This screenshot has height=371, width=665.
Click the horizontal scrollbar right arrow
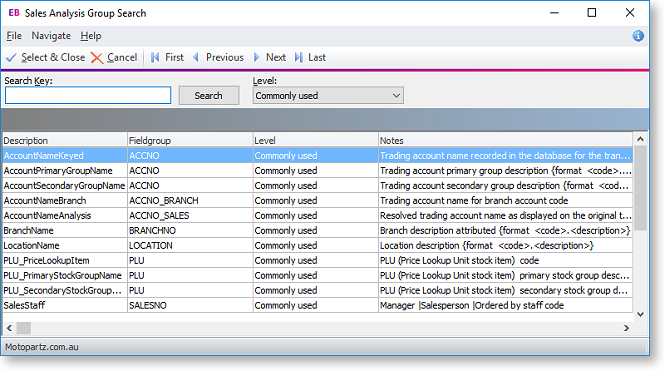626,328
